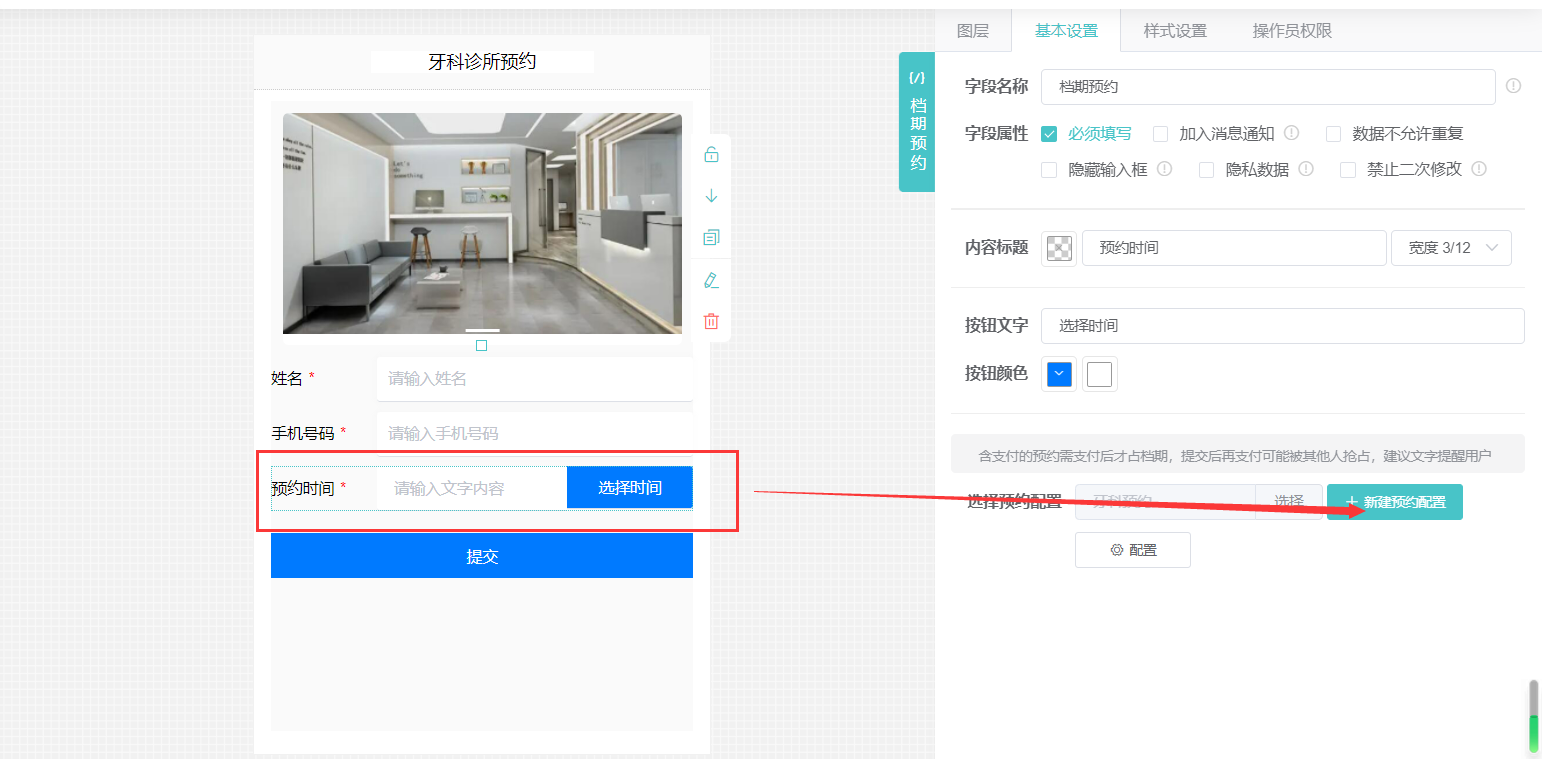Open the blue button color dropdown

pos(1059,374)
